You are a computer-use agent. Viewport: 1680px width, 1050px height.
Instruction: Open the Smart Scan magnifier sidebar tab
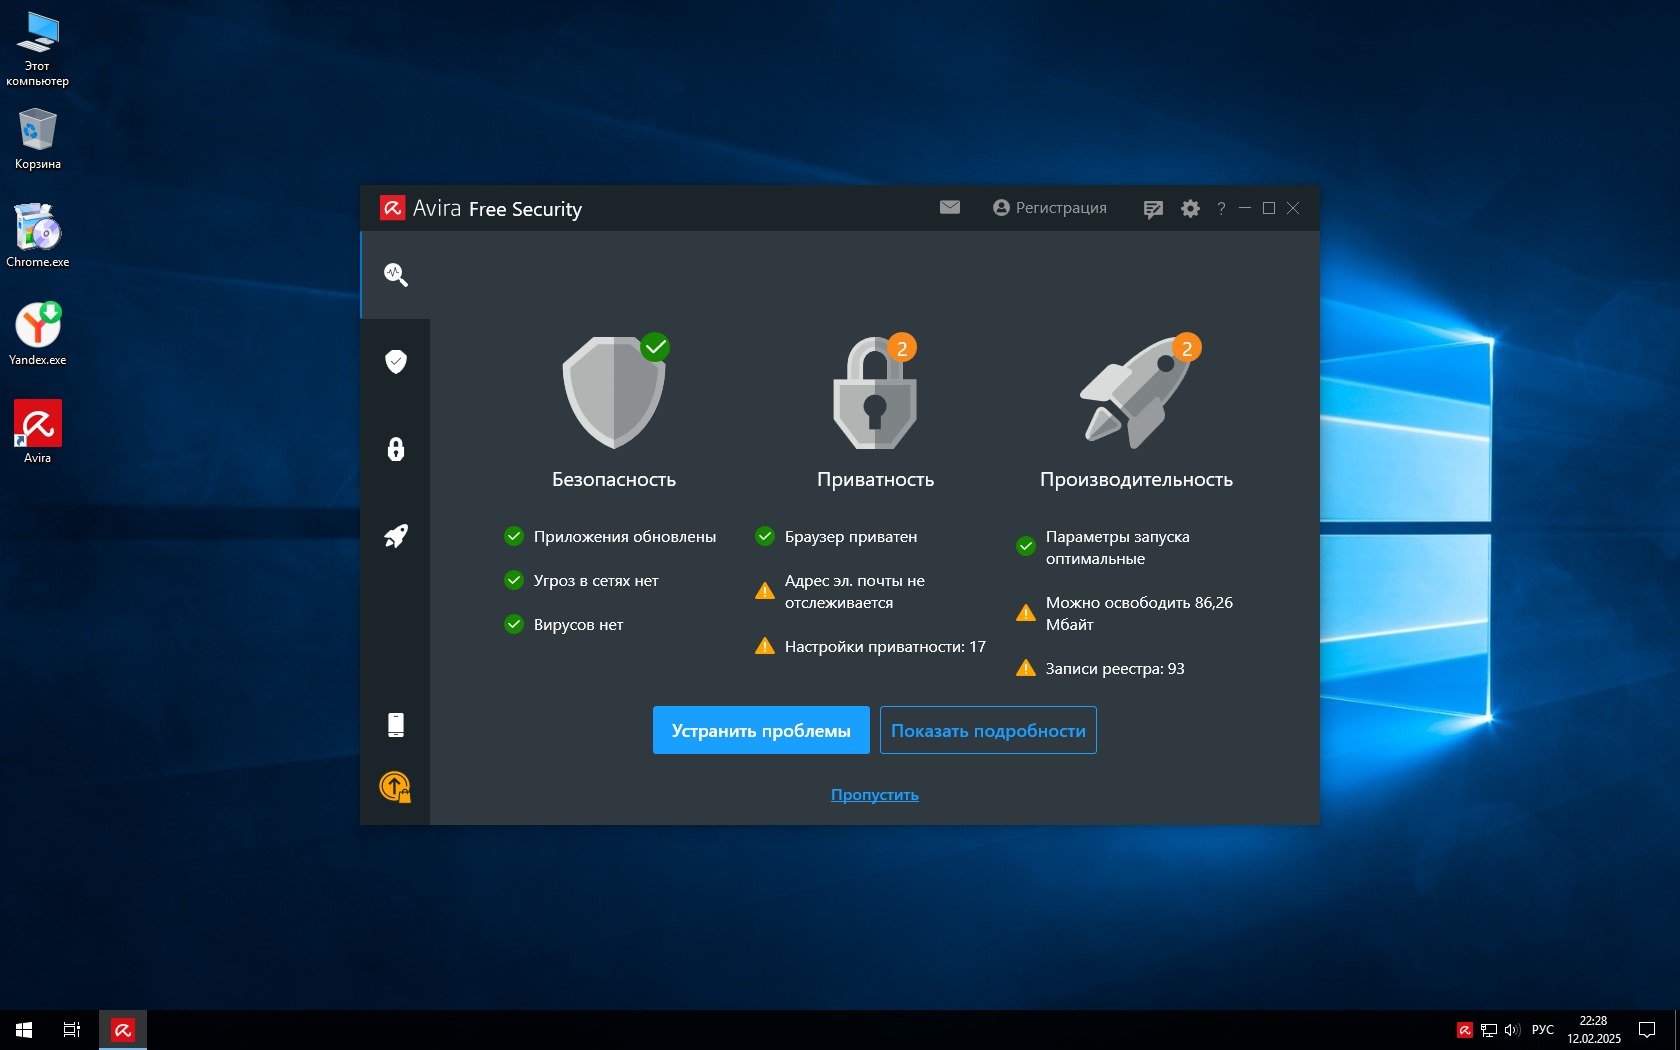(396, 275)
